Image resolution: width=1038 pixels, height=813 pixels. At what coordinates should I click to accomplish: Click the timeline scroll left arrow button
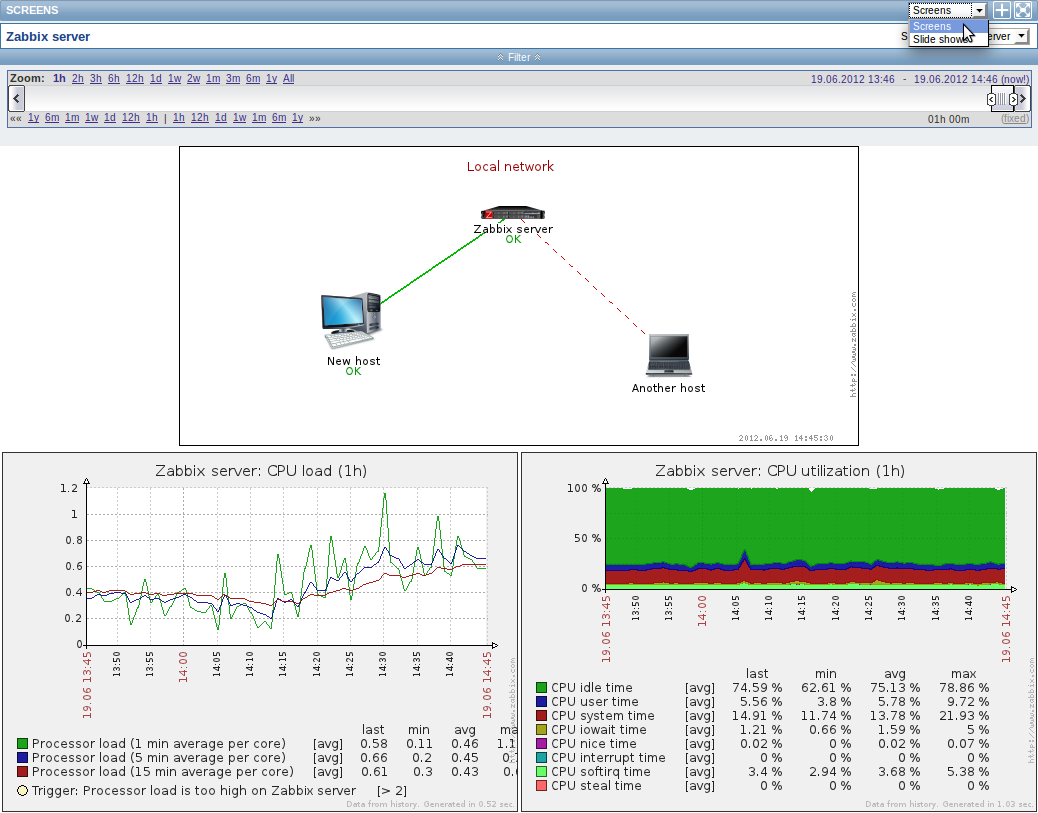pyautogui.click(x=17, y=99)
